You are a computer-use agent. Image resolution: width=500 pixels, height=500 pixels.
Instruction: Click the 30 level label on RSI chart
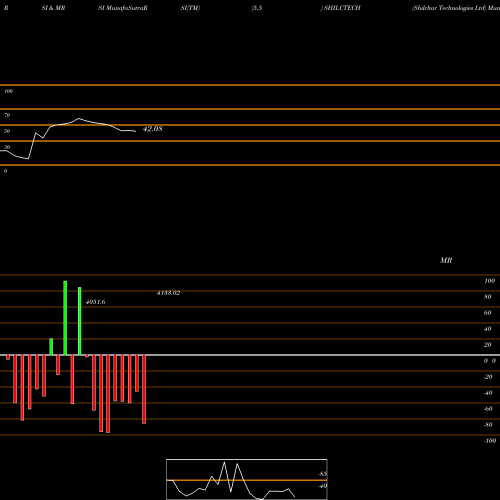tap(7, 147)
